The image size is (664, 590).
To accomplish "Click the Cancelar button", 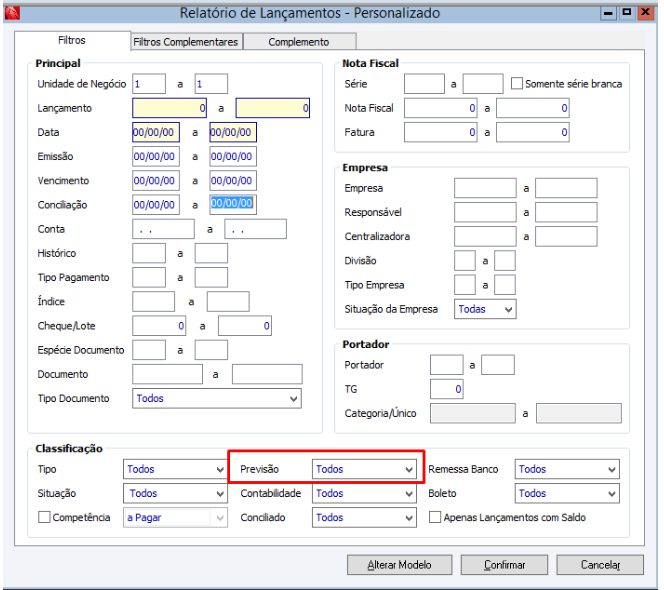I will 600,565.
